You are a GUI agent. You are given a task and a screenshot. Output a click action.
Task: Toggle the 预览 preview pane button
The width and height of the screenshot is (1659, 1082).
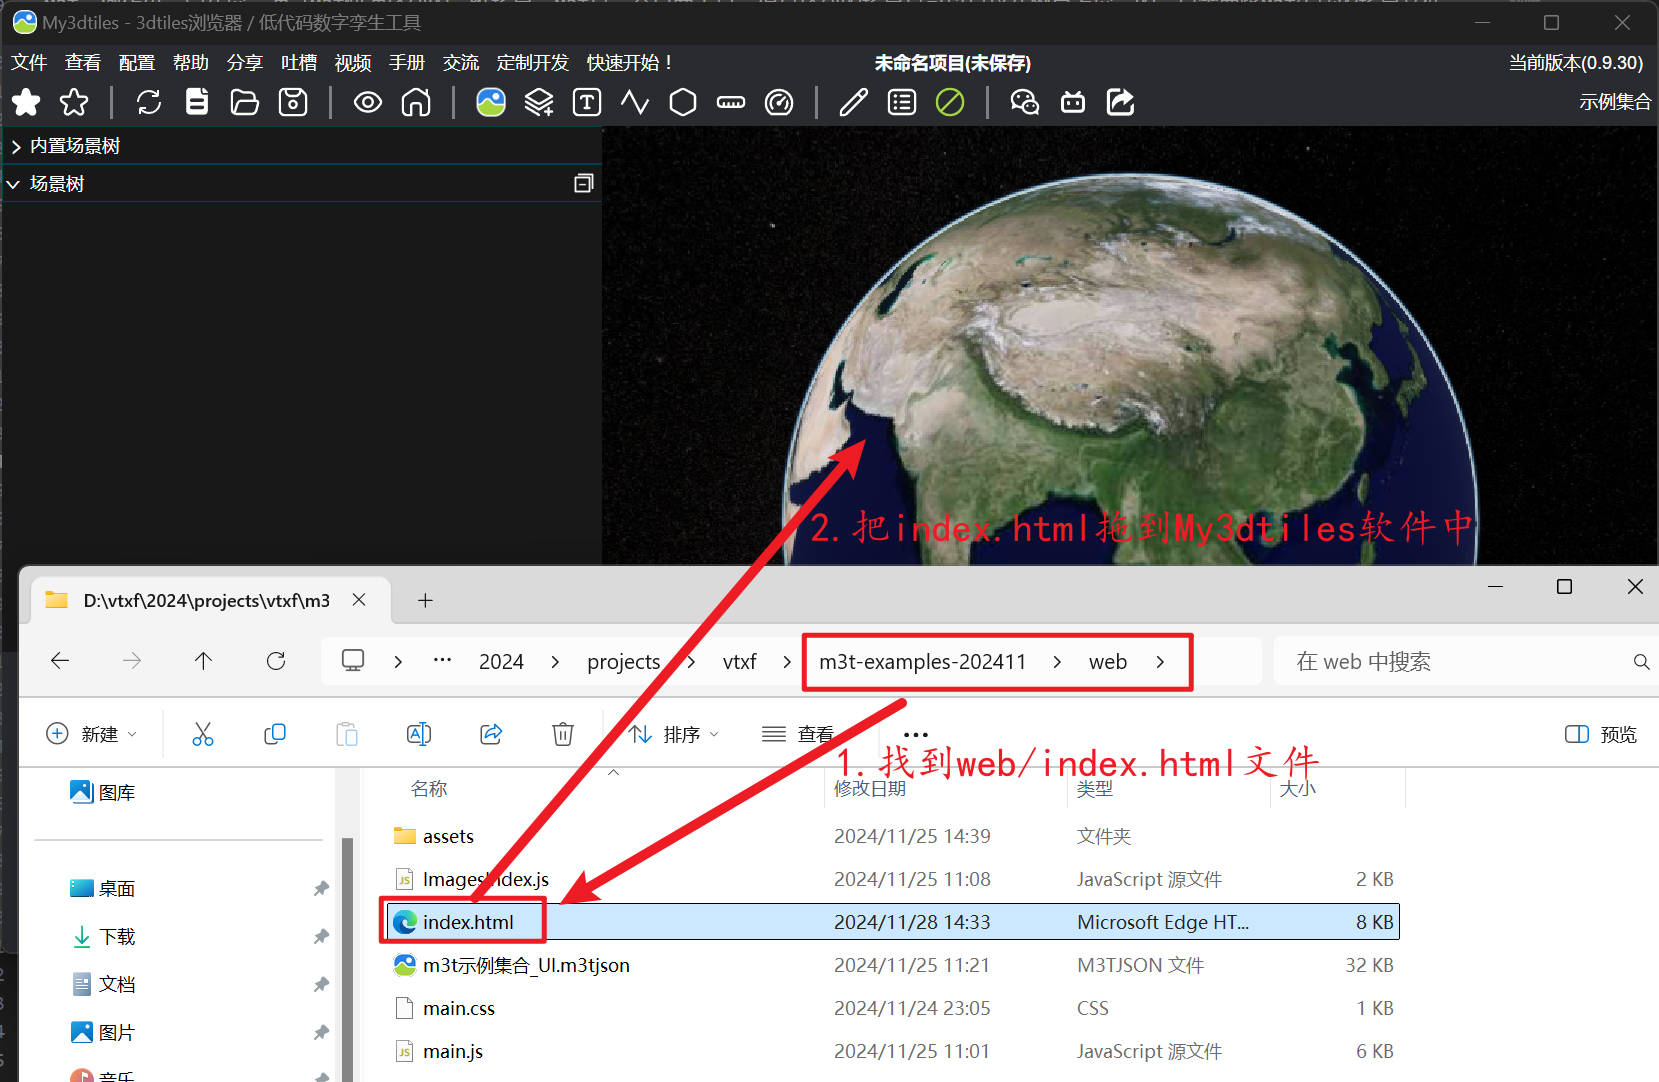[x=1601, y=734]
